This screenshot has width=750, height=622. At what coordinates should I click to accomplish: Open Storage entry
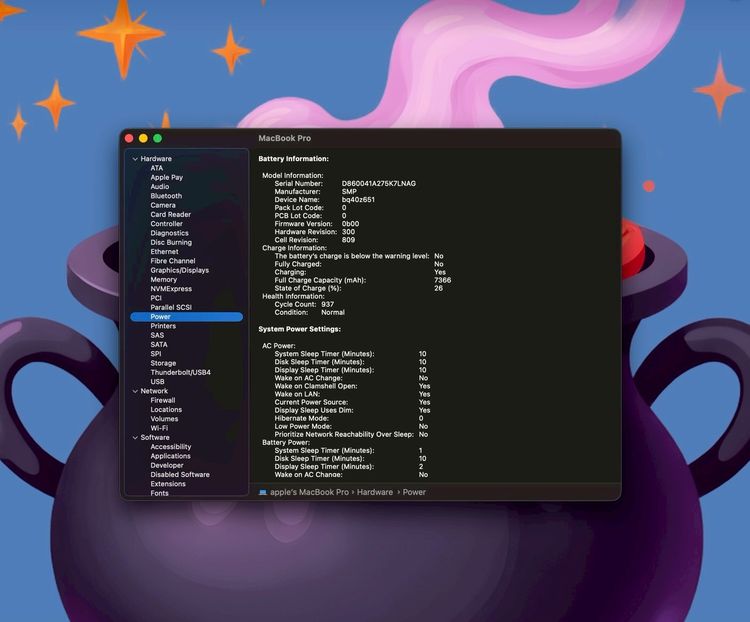163,363
